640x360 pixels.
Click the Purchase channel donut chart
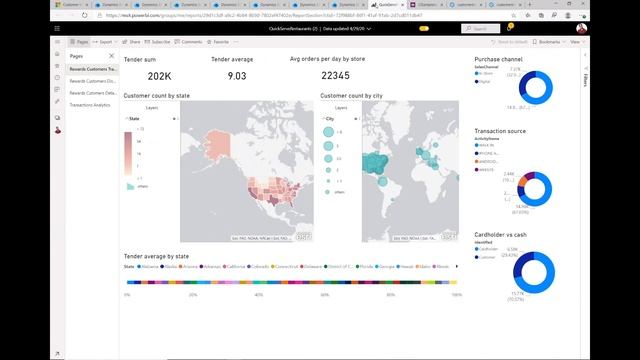536,87
